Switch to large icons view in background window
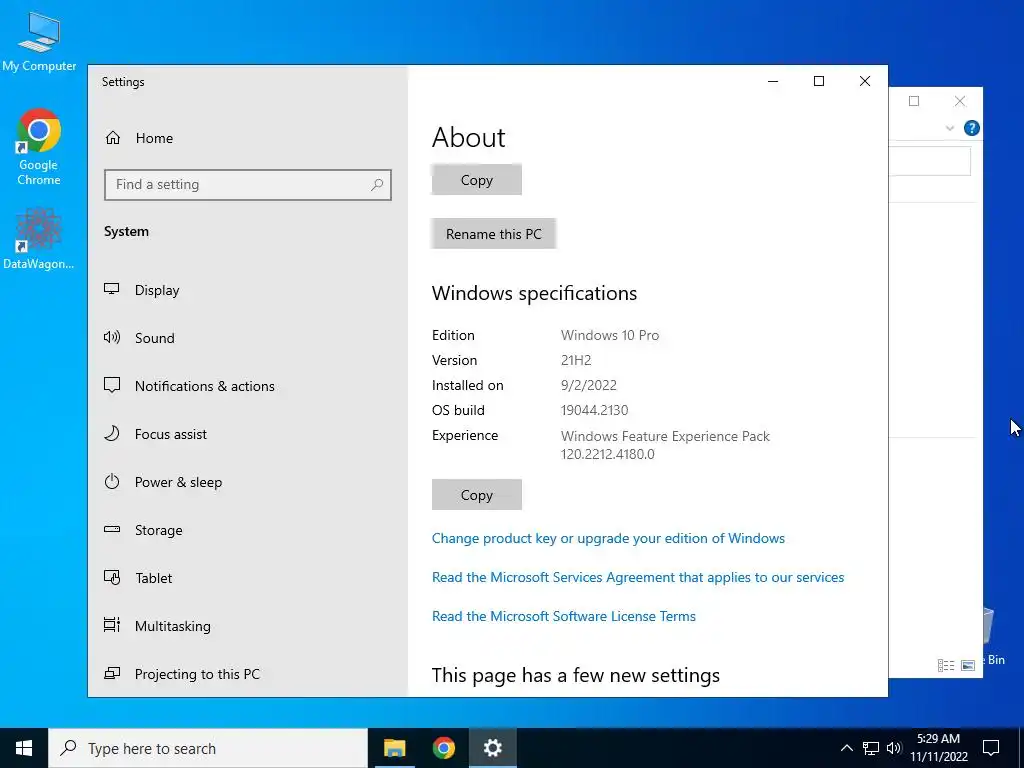This screenshot has height=768, width=1024. (x=968, y=665)
